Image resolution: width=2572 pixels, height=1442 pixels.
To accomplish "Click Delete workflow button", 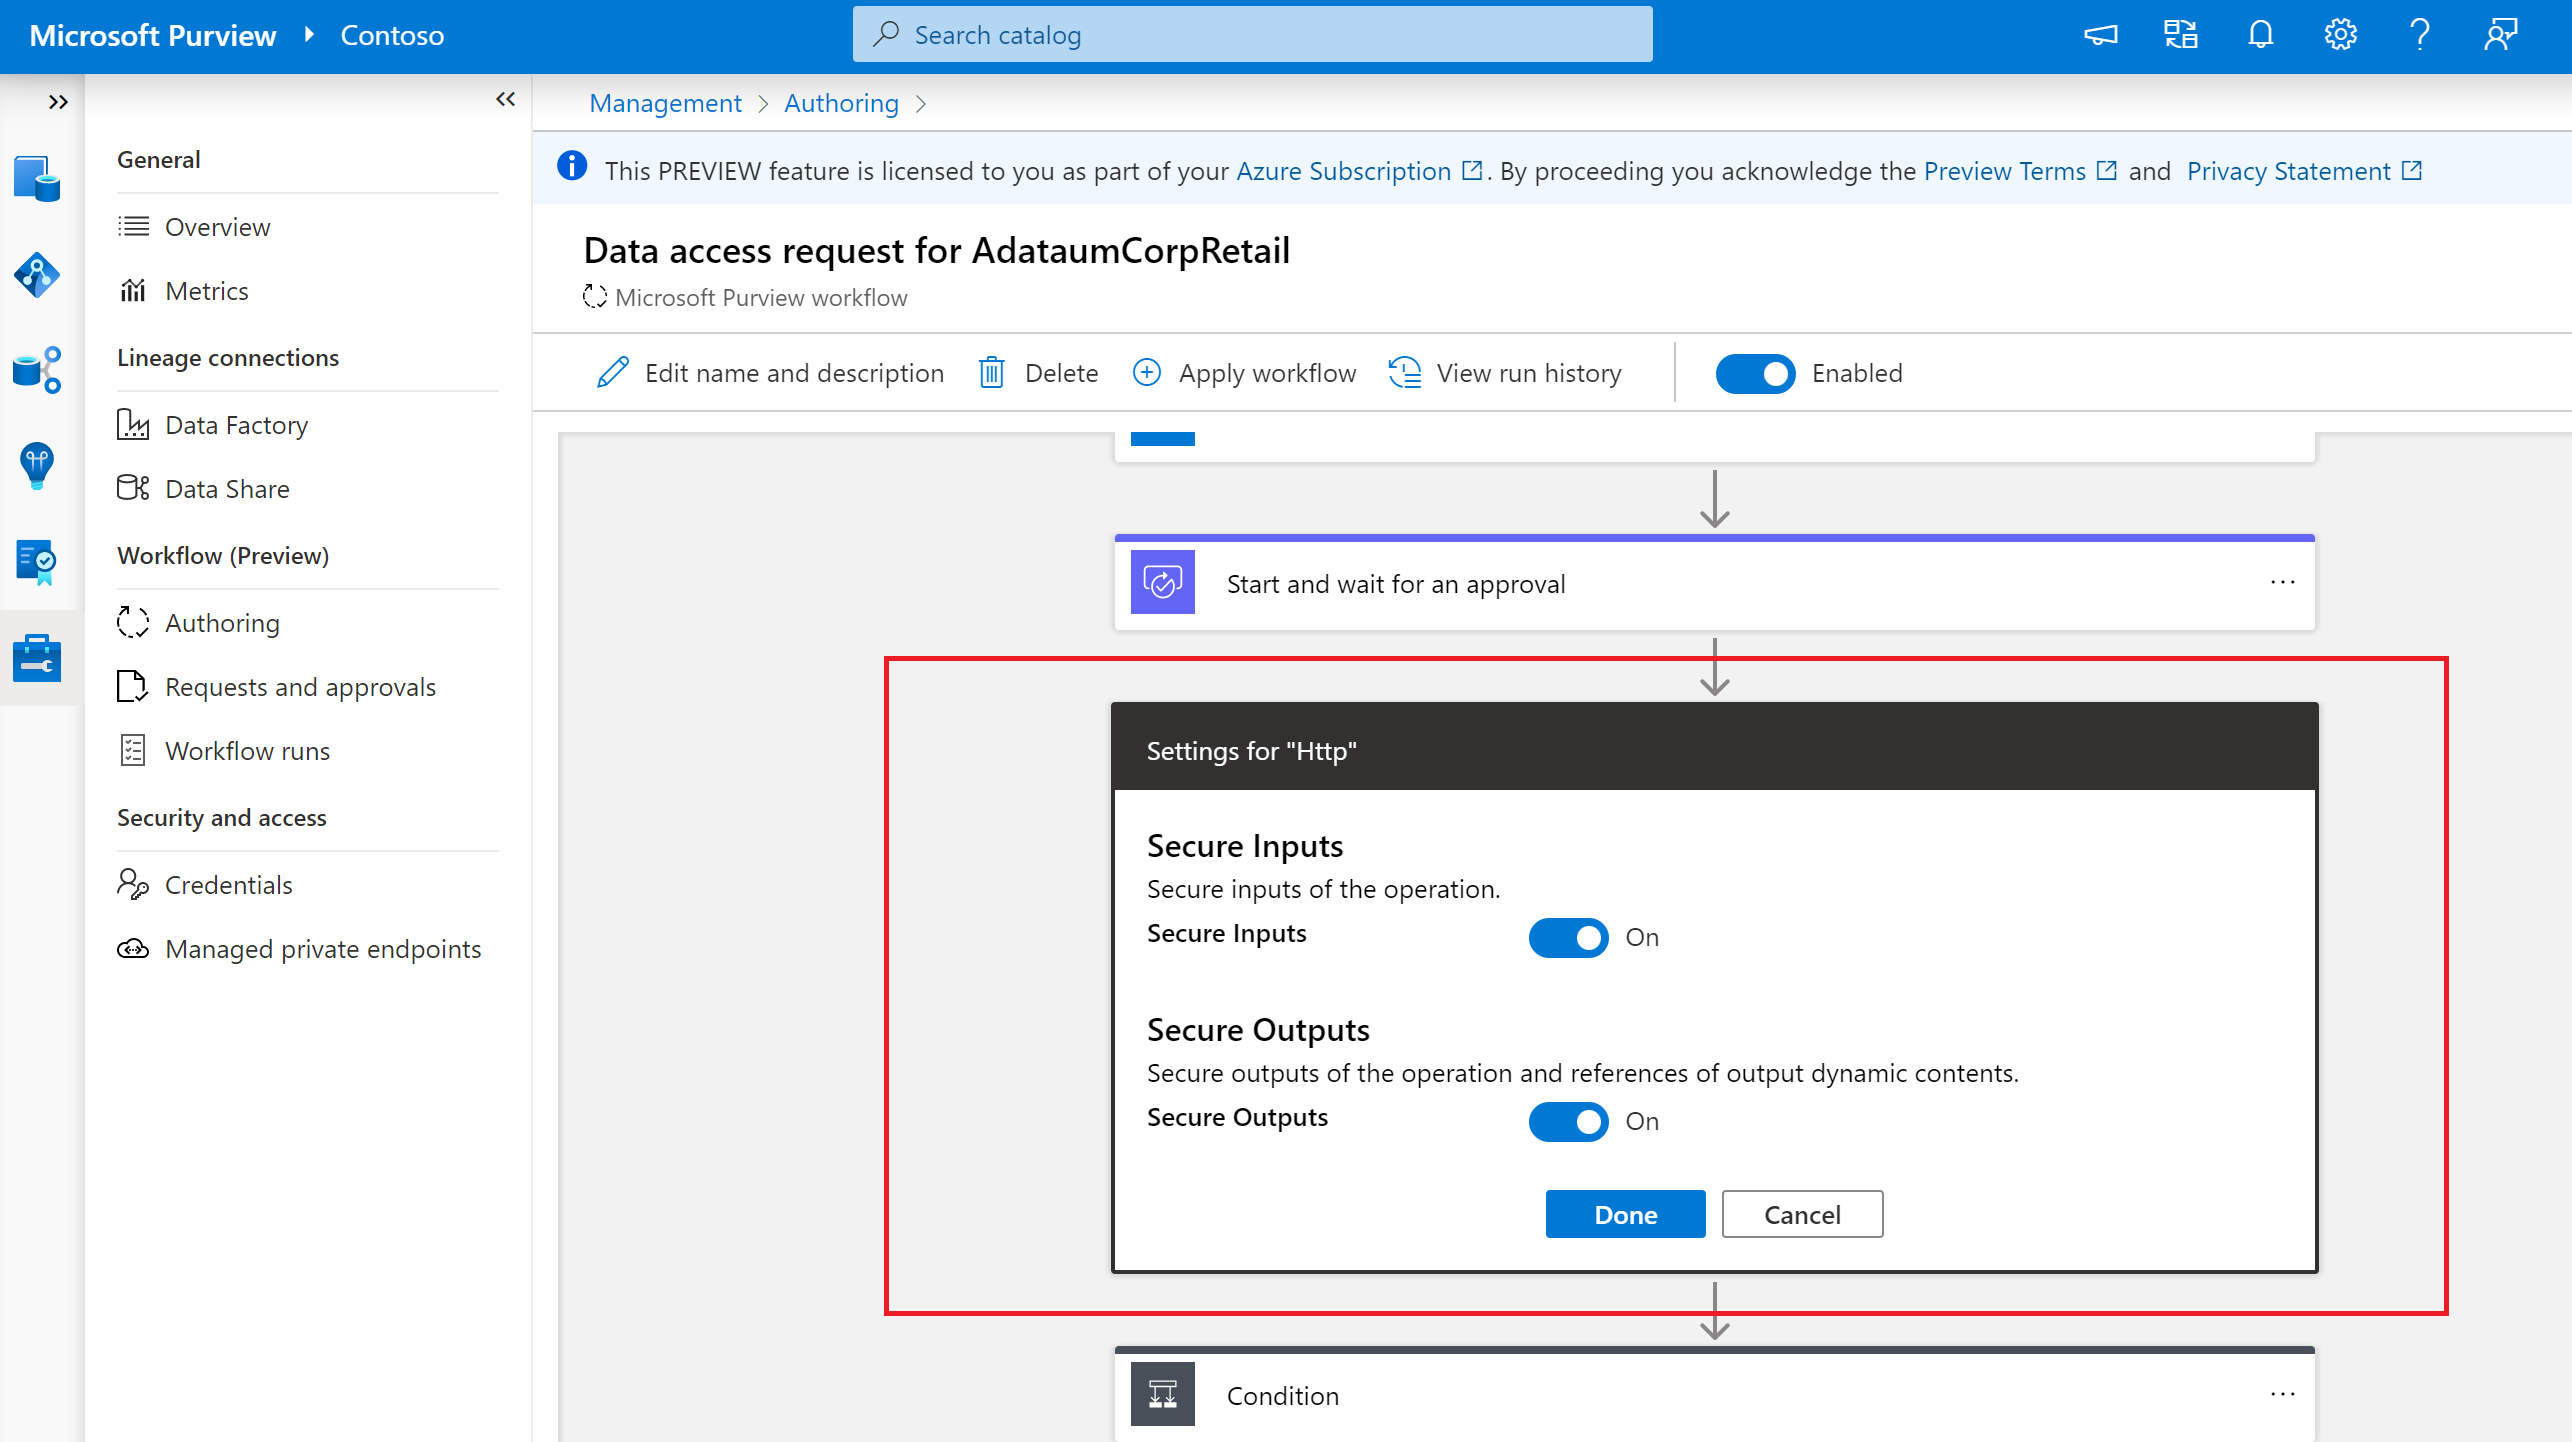I will point(1038,373).
